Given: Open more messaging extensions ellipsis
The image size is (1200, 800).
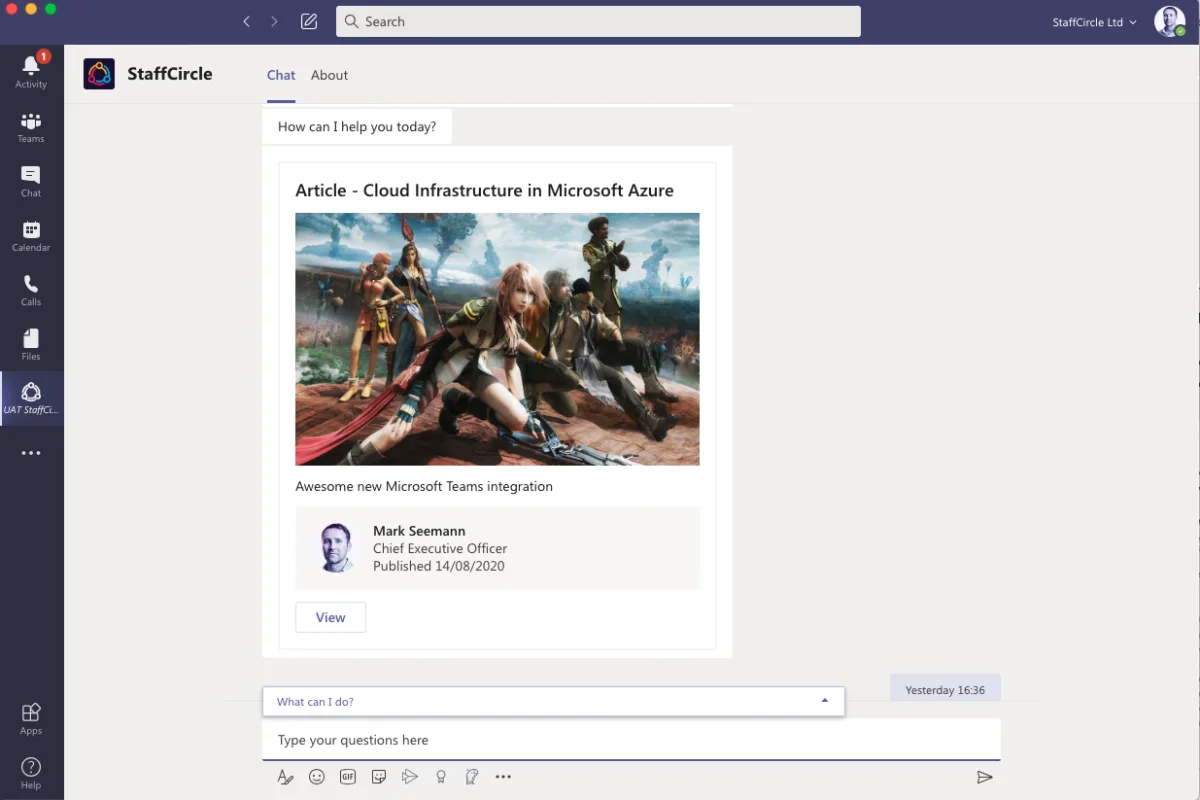Looking at the screenshot, I should click(503, 777).
